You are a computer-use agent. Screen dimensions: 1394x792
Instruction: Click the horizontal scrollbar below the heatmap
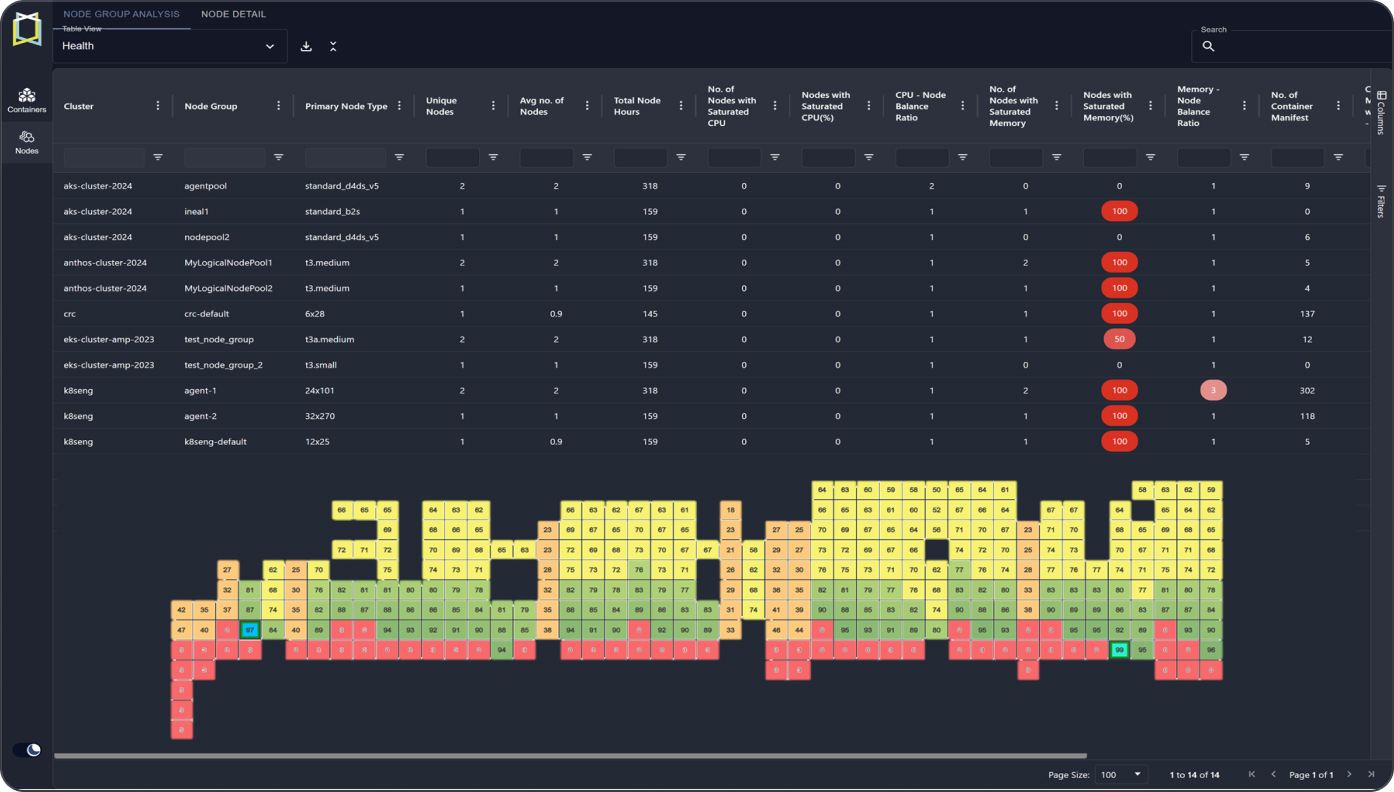[x=570, y=756]
